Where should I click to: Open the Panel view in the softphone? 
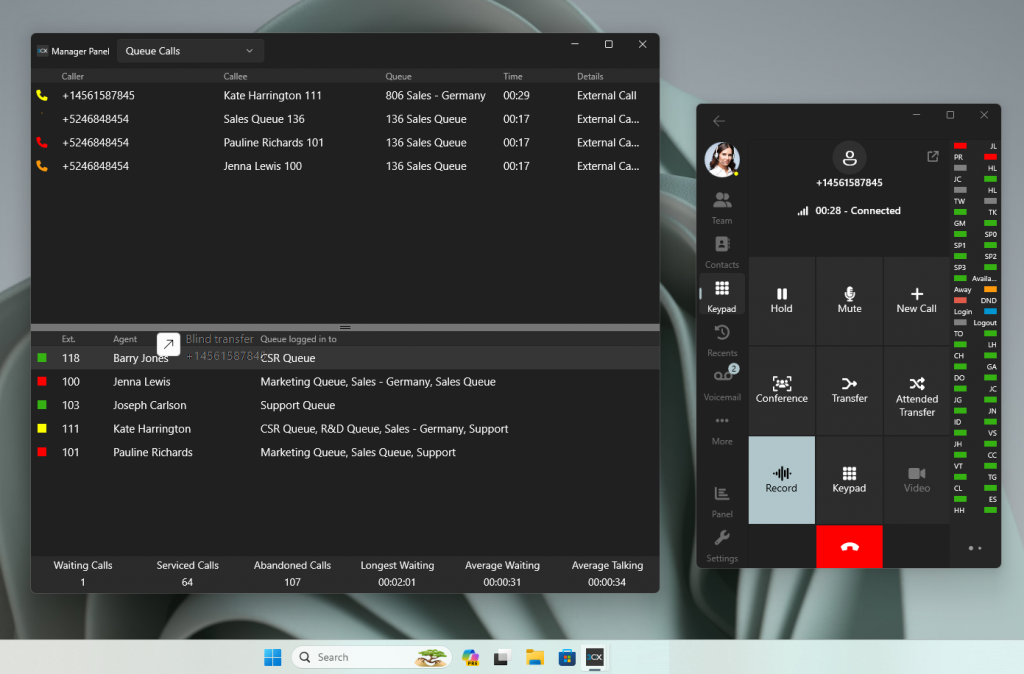(x=722, y=502)
